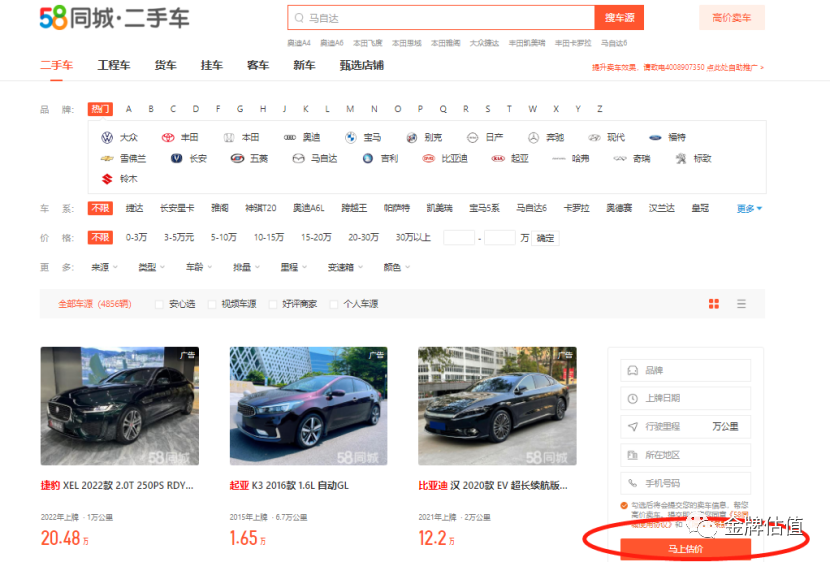
Task: Open the 变速箱 filter dropdown
Action: [x=345, y=267]
